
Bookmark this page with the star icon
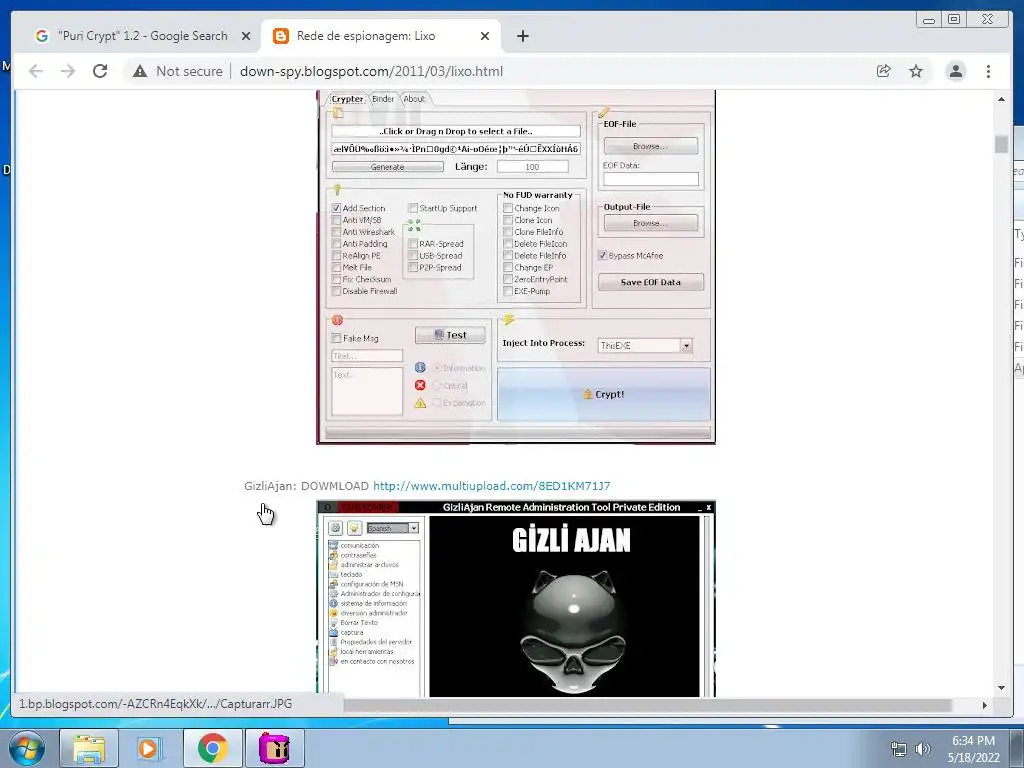pyautogui.click(x=916, y=71)
